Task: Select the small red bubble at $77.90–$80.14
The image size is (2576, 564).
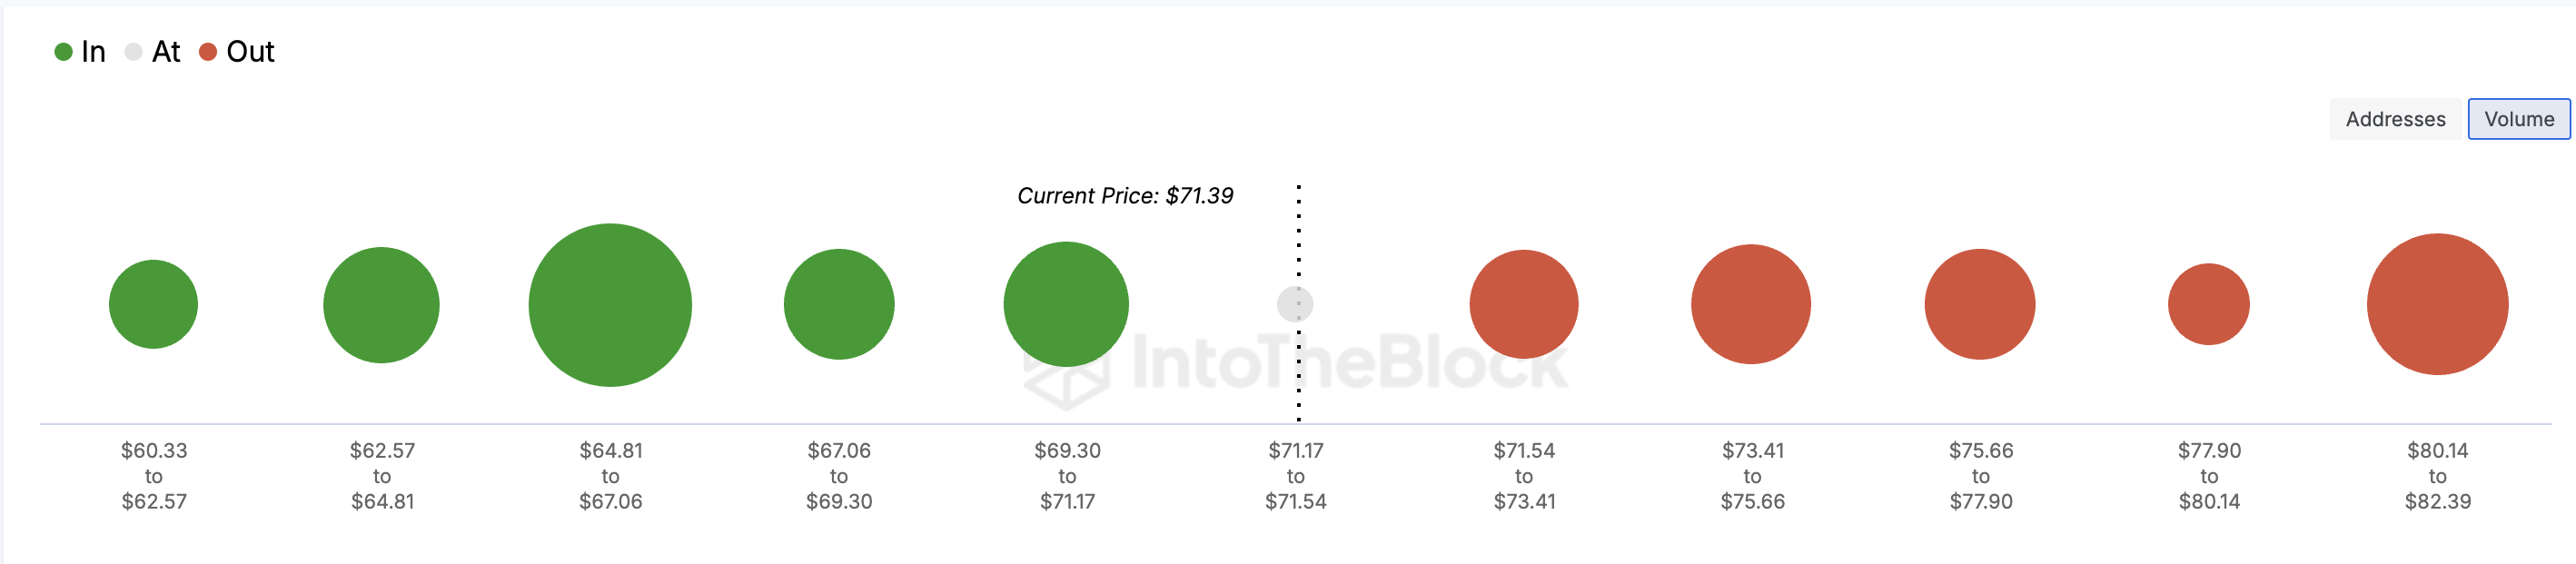Action: coord(2209,304)
